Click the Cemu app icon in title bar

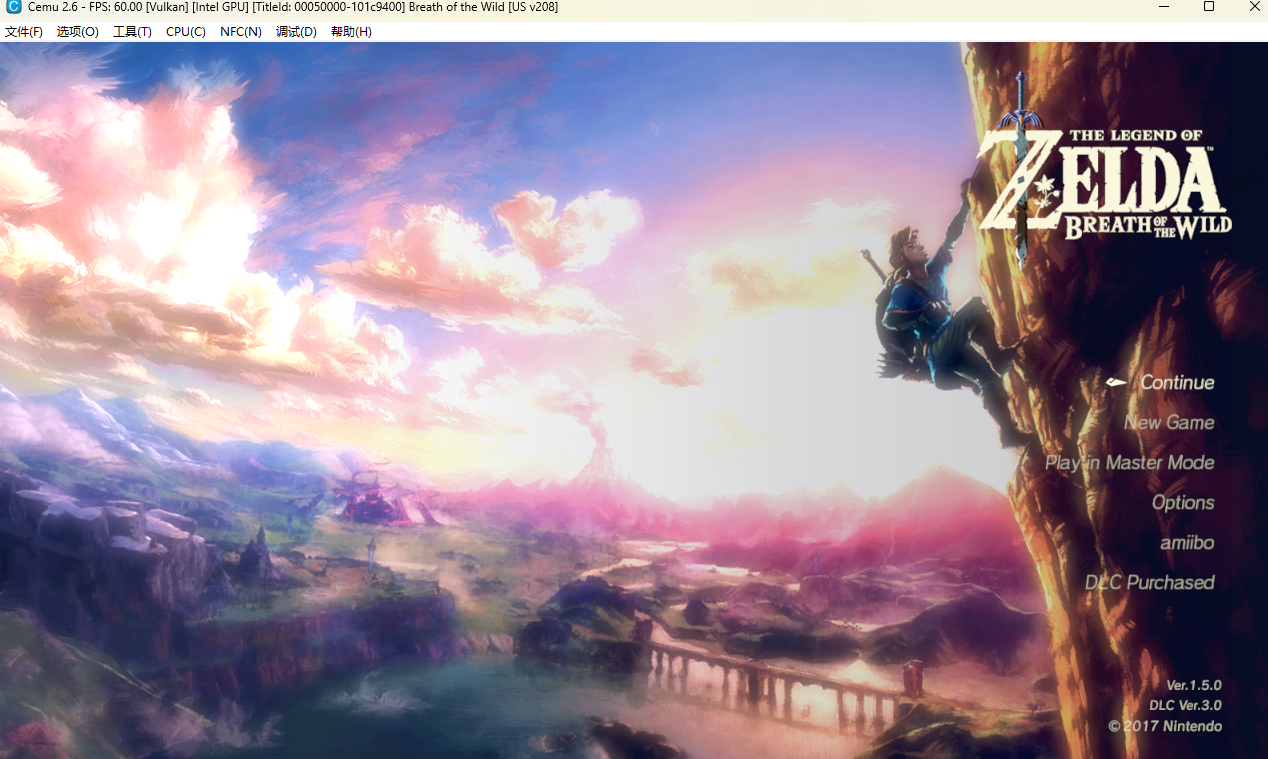pyautogui.click(x=13, y=7)
